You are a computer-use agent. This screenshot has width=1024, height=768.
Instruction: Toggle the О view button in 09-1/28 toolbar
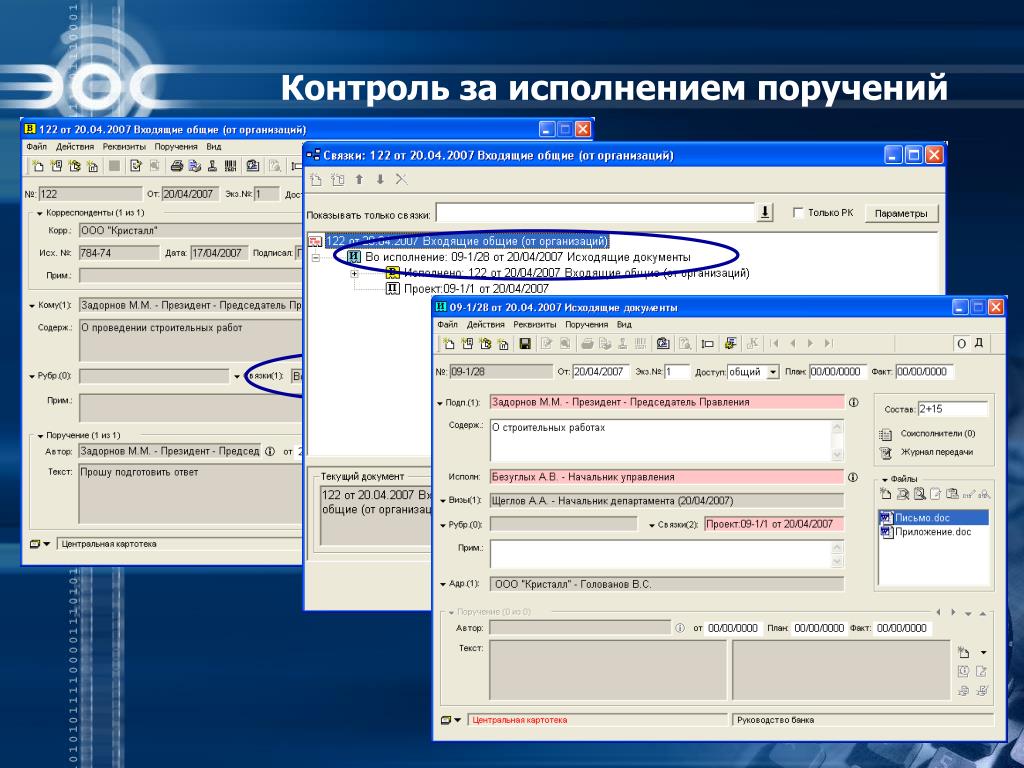coord(961,344)
